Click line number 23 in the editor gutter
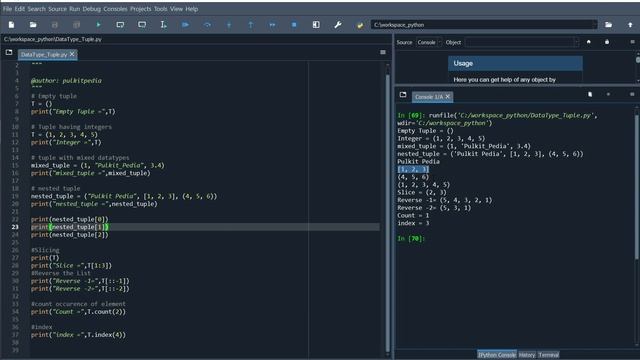Viewport: 640px width, 360px height. pyautogui.click(x=15, y=227)
